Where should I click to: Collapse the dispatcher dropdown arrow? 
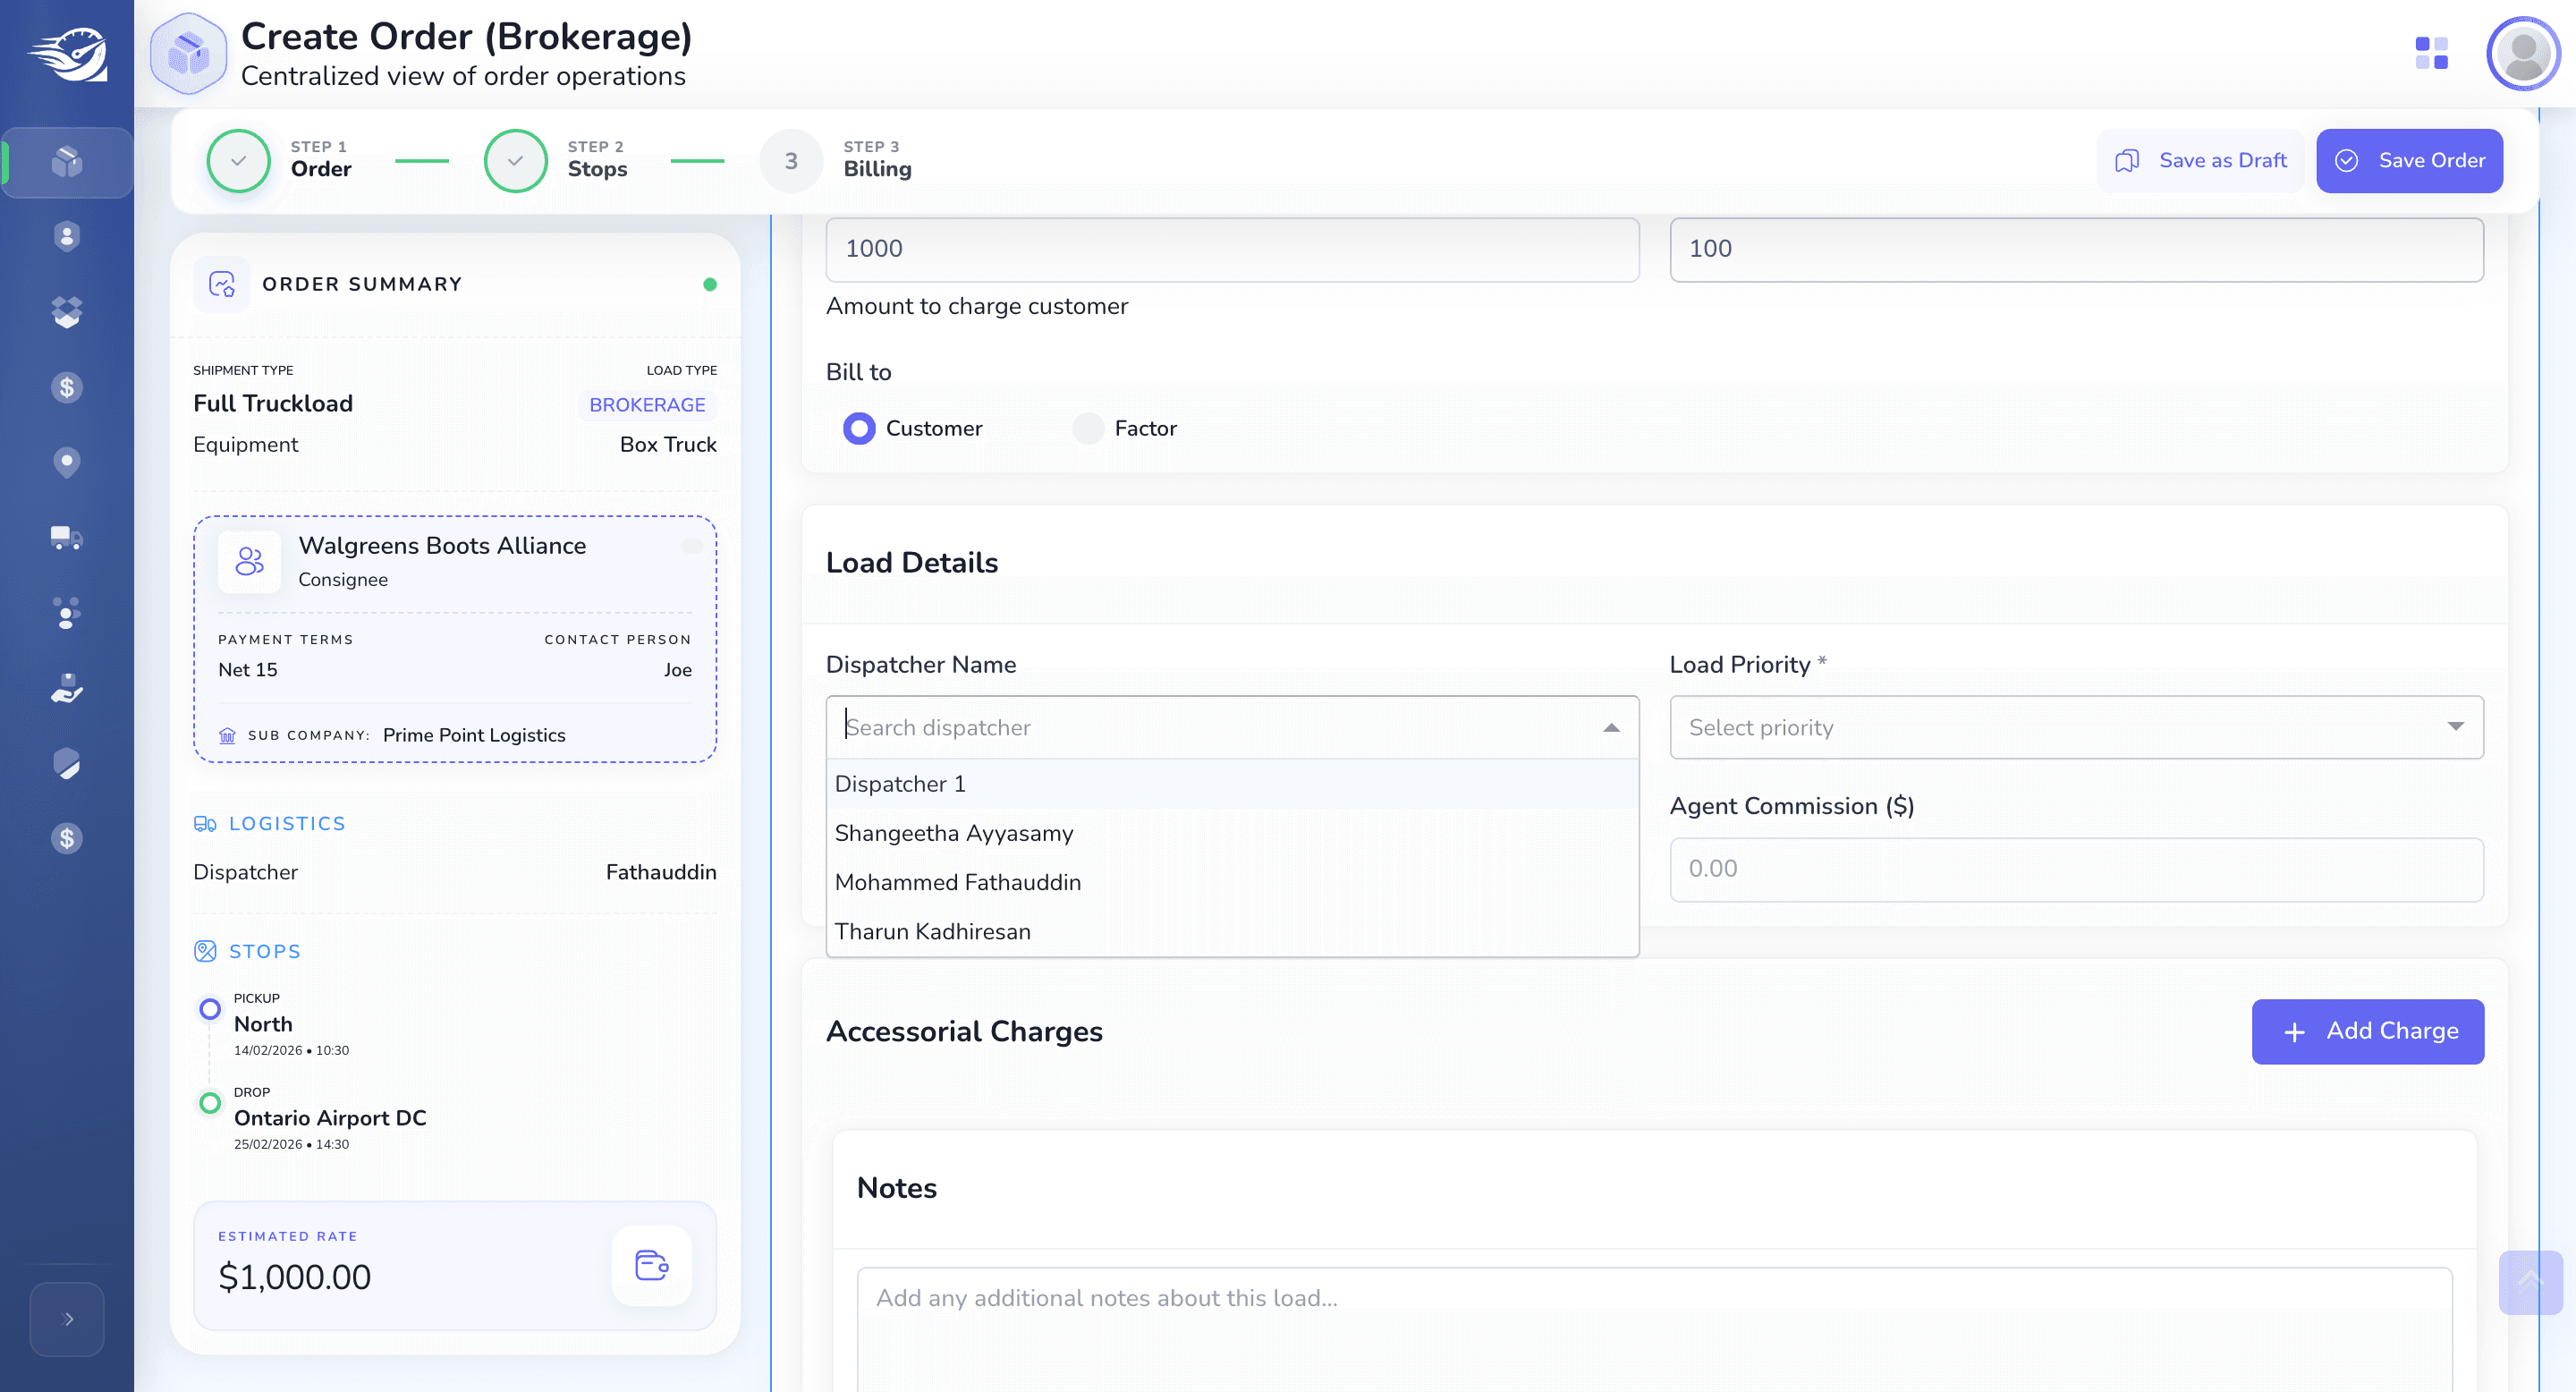click(x=1610, y=727)
